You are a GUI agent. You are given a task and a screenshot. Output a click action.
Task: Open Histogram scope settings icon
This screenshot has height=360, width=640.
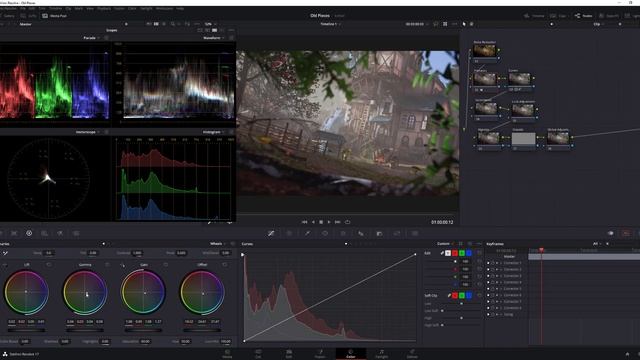(231, 132)
